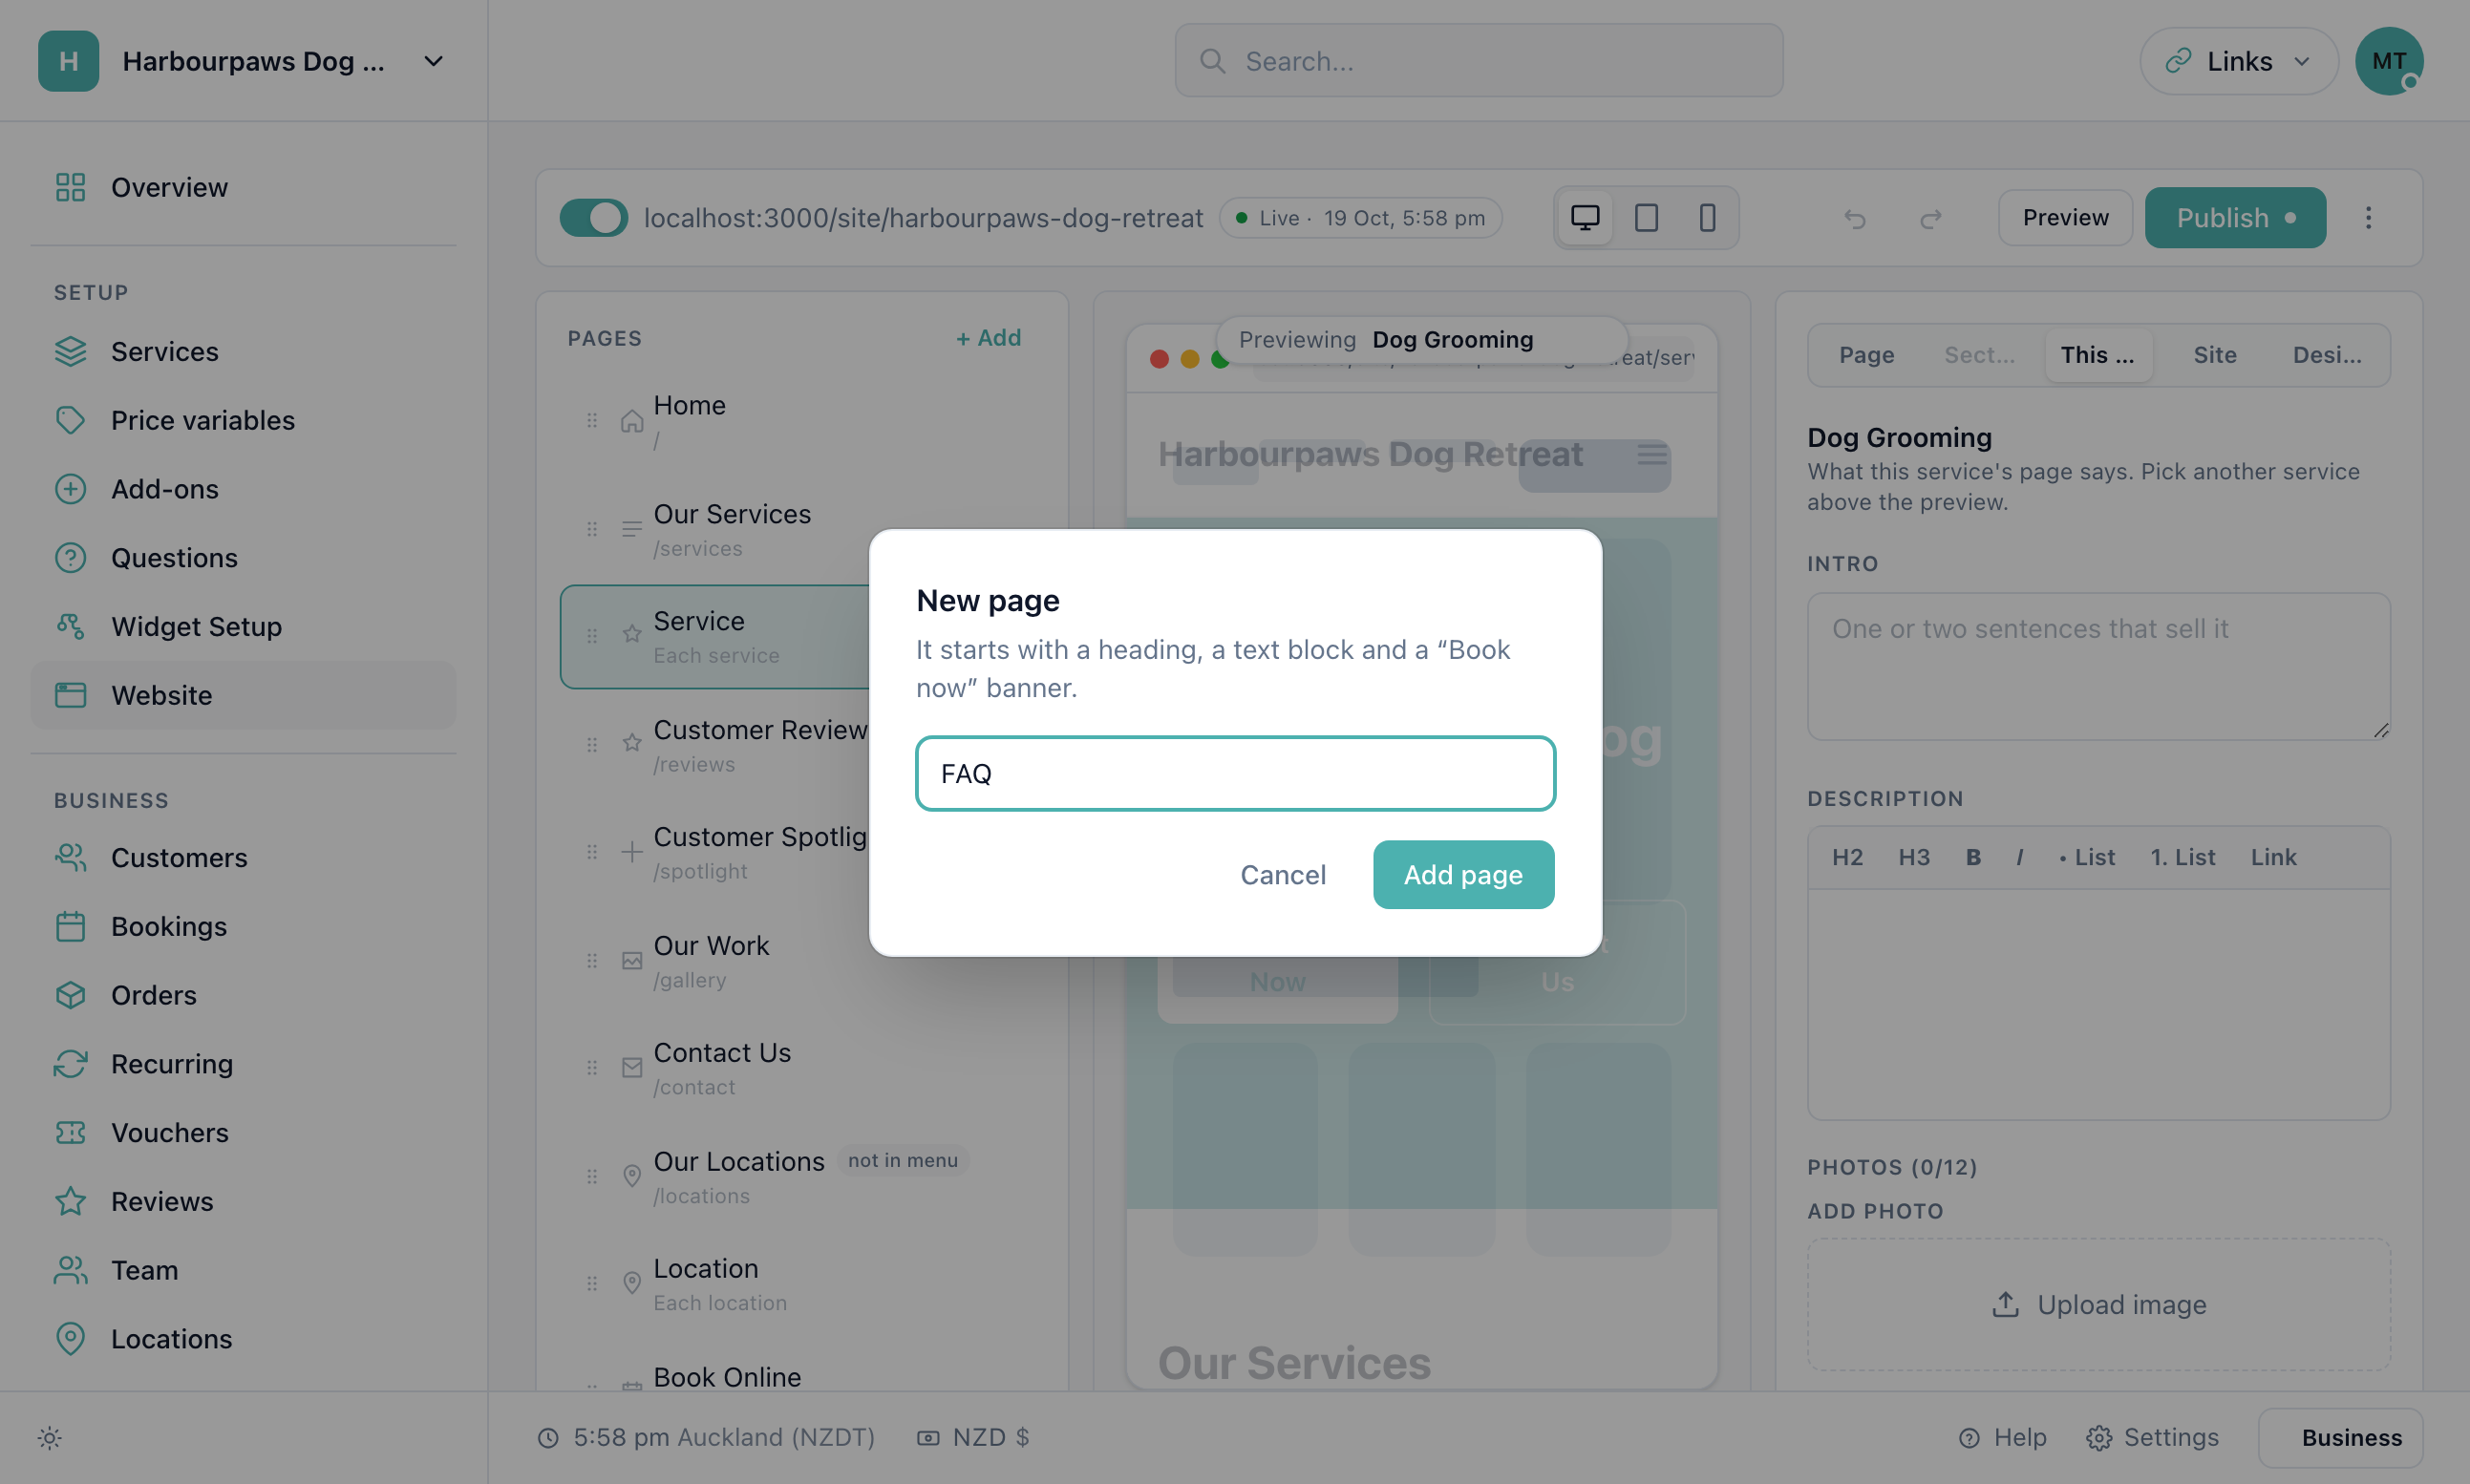Click the redo arrow icon
Image resolution: width=2470 pixels, height=1484 pixels.
click(x=1931, y=218)
